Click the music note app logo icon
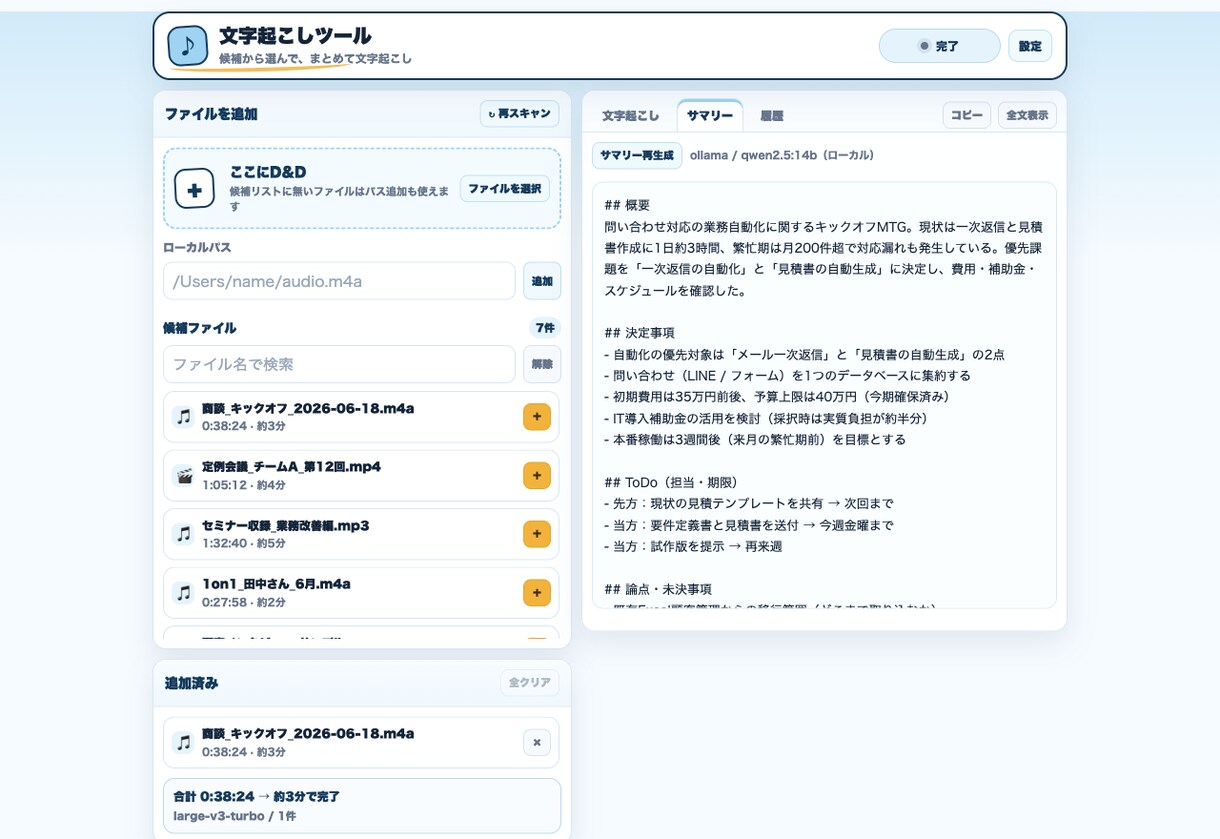Viewport: 1220px width, 839px height. (188, 46)
